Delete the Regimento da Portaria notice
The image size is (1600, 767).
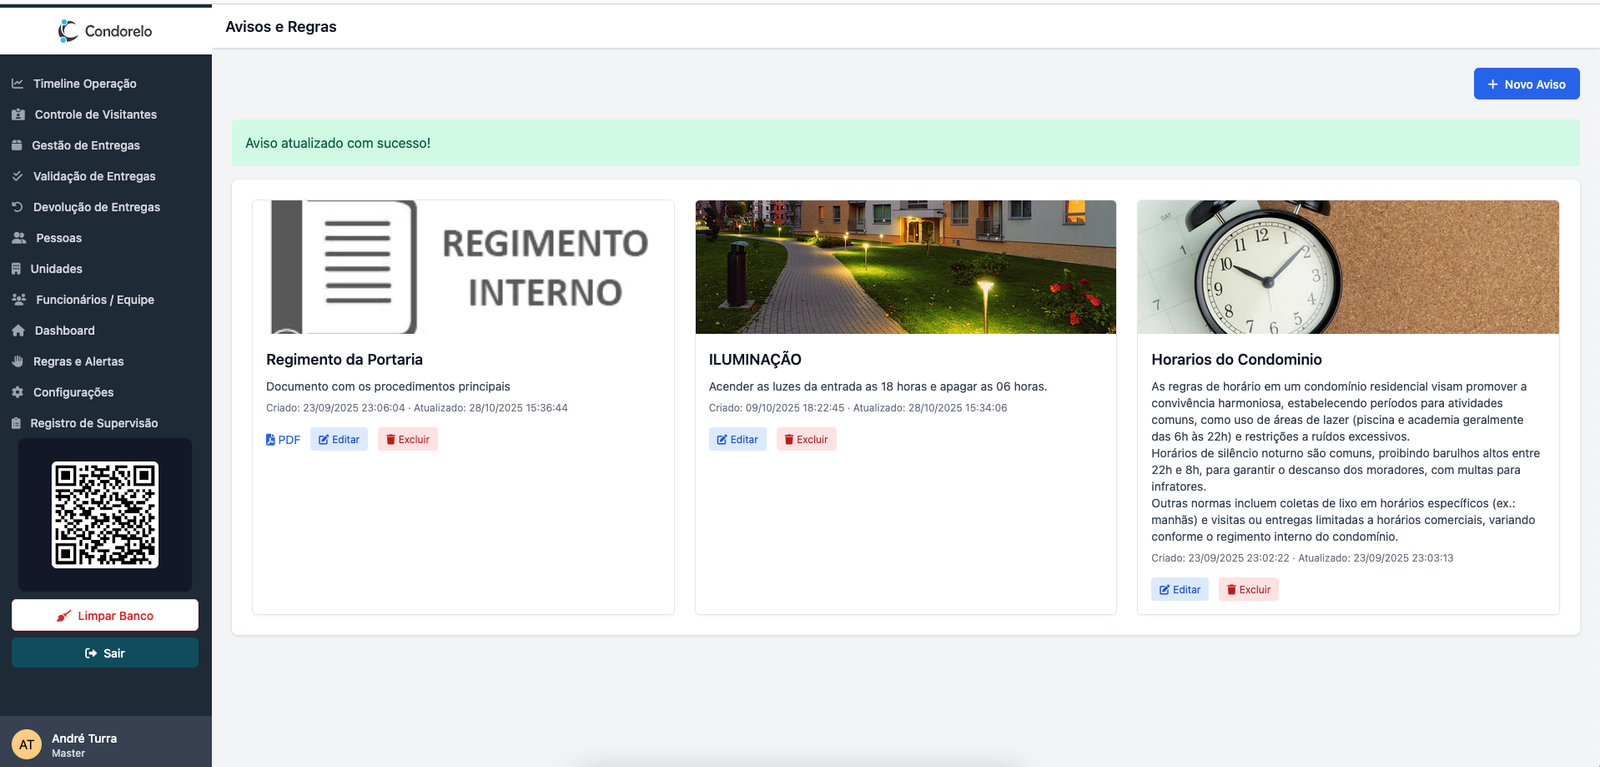(x=408, y=440)
